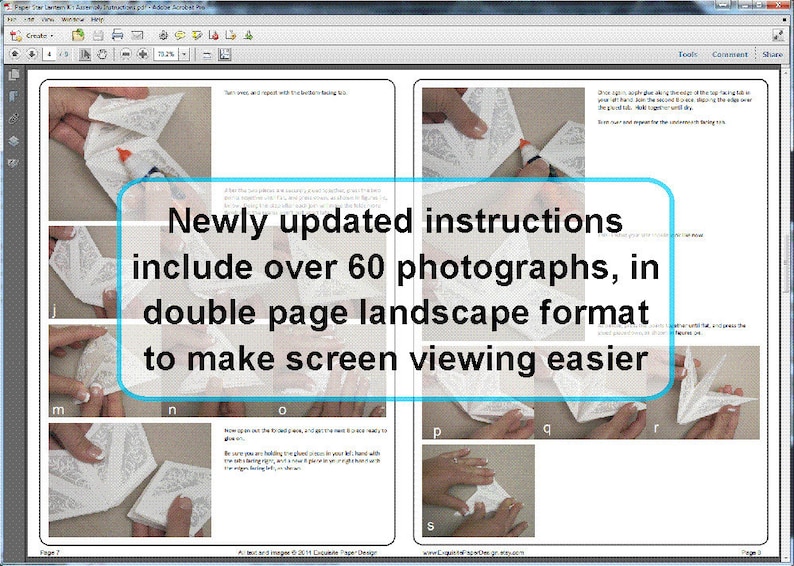This screenshot has height=566, width=794.
Task: Click the fit one full page icon
Action: click(x=225, y=55)
